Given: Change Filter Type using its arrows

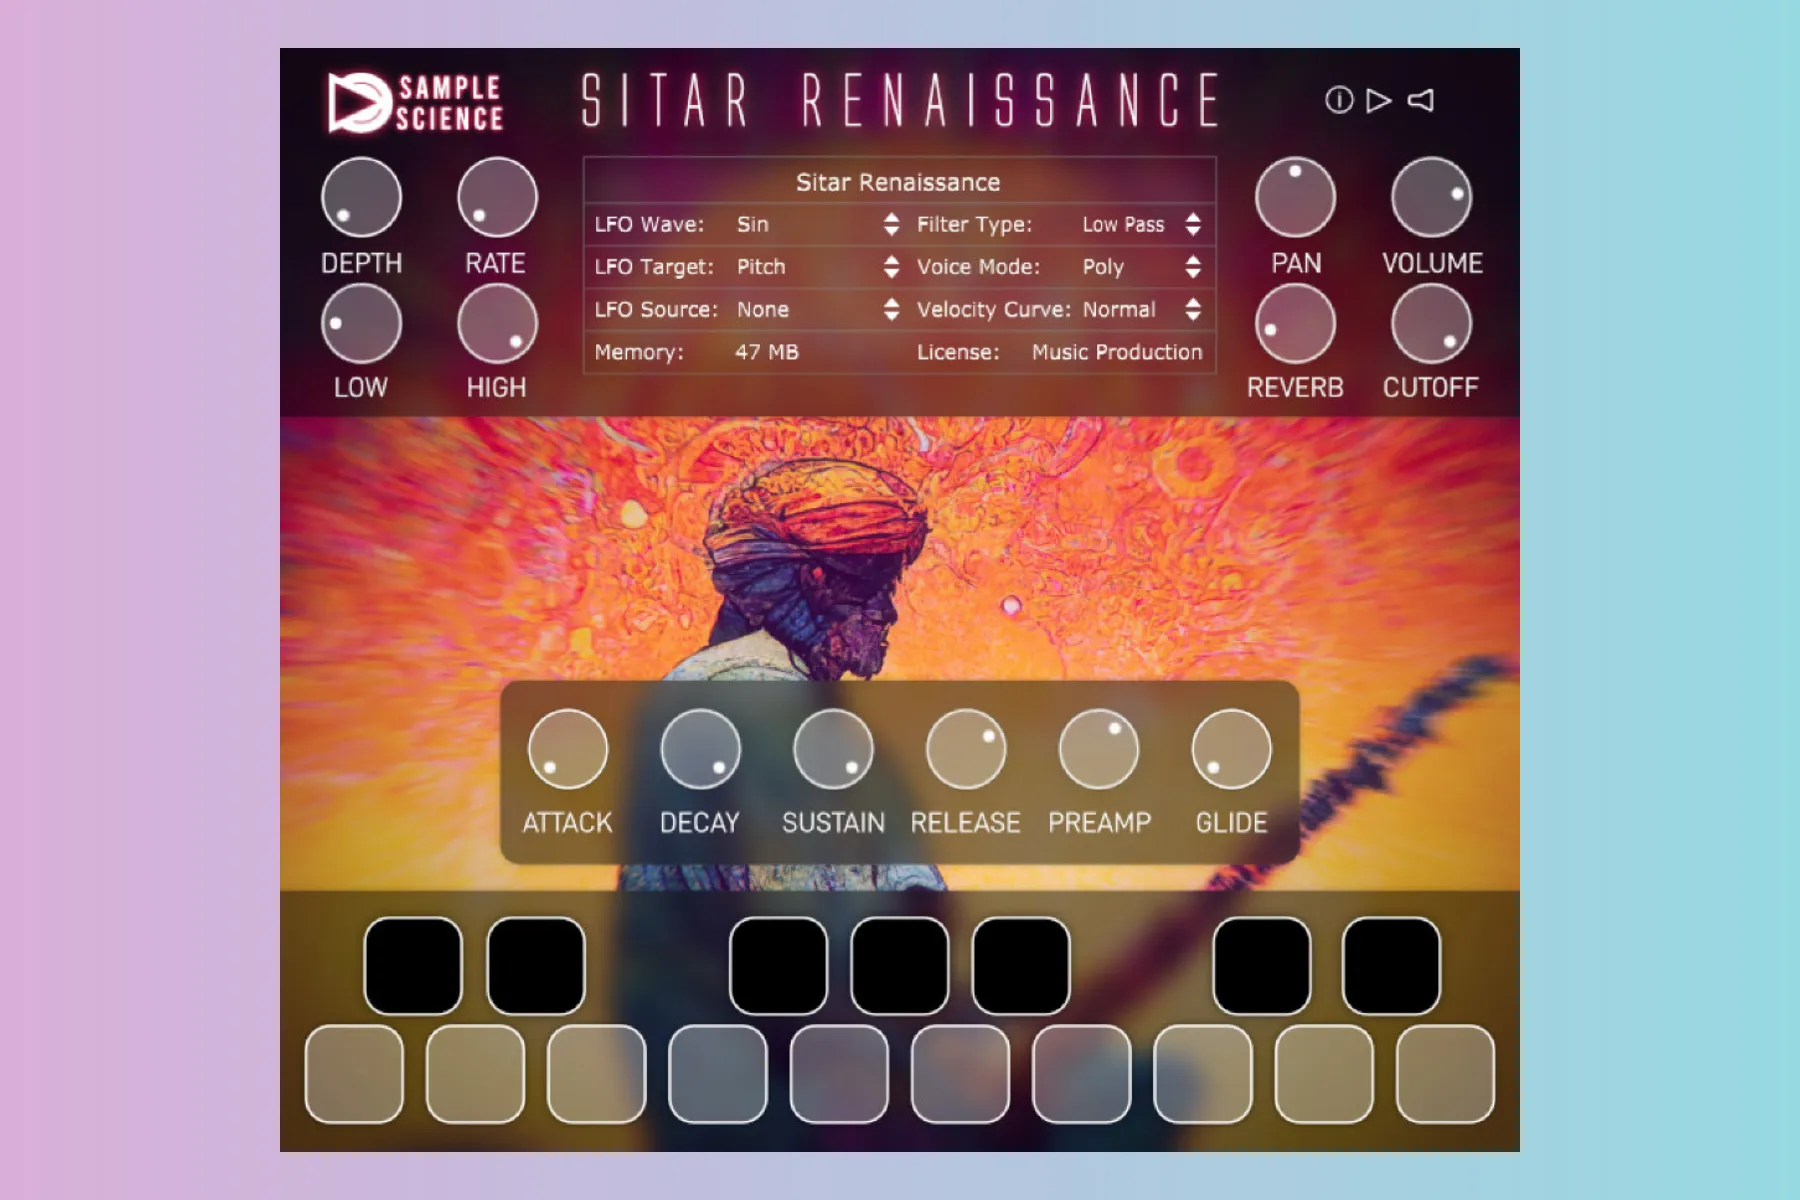Looking at the screenshot, I should tap(1193, 224).
